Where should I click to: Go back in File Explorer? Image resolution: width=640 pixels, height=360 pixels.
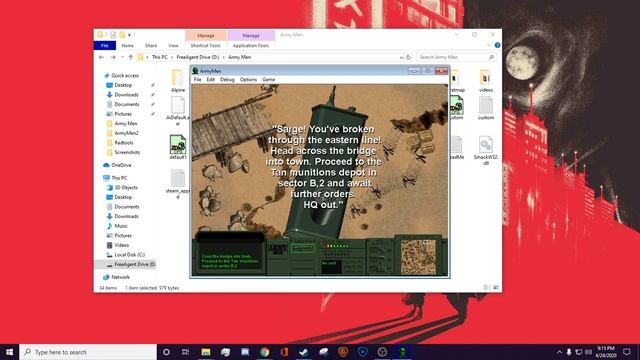[101, 57]
